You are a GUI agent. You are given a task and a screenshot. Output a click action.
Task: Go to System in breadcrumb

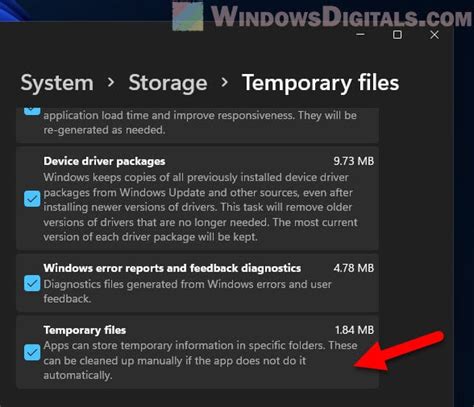pyautogui.click(x=57, y=83)
